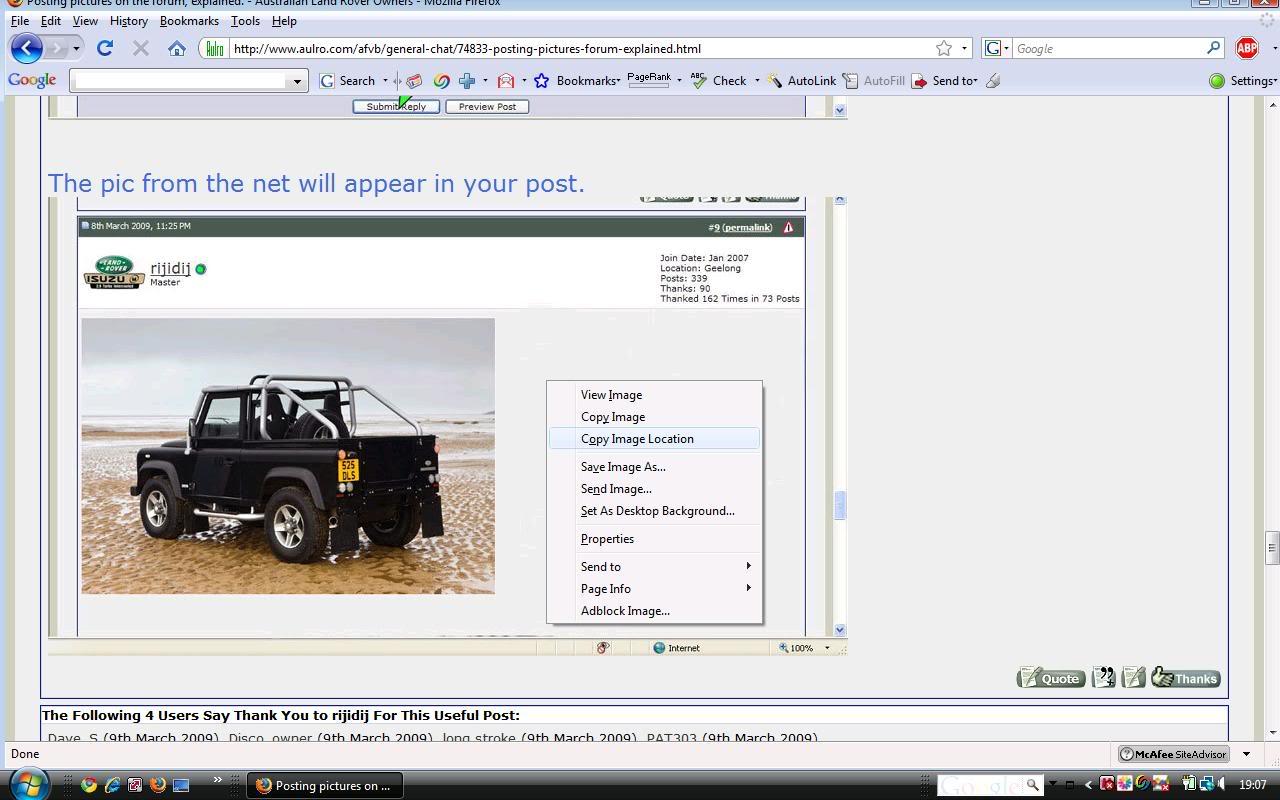Open the rijidij username link

click(x=170, y=268)
